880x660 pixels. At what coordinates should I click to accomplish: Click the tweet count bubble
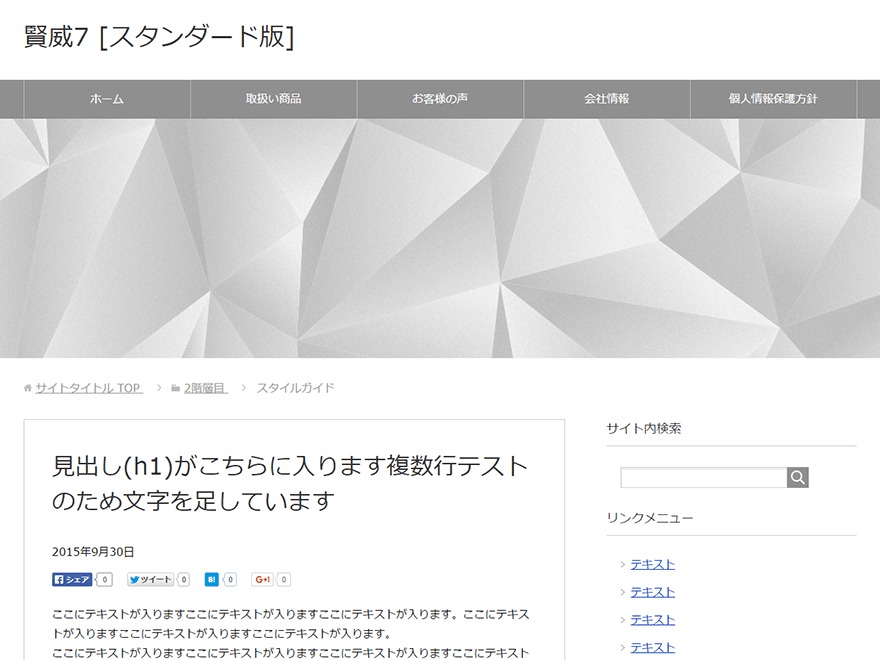(x=184, y=580)
